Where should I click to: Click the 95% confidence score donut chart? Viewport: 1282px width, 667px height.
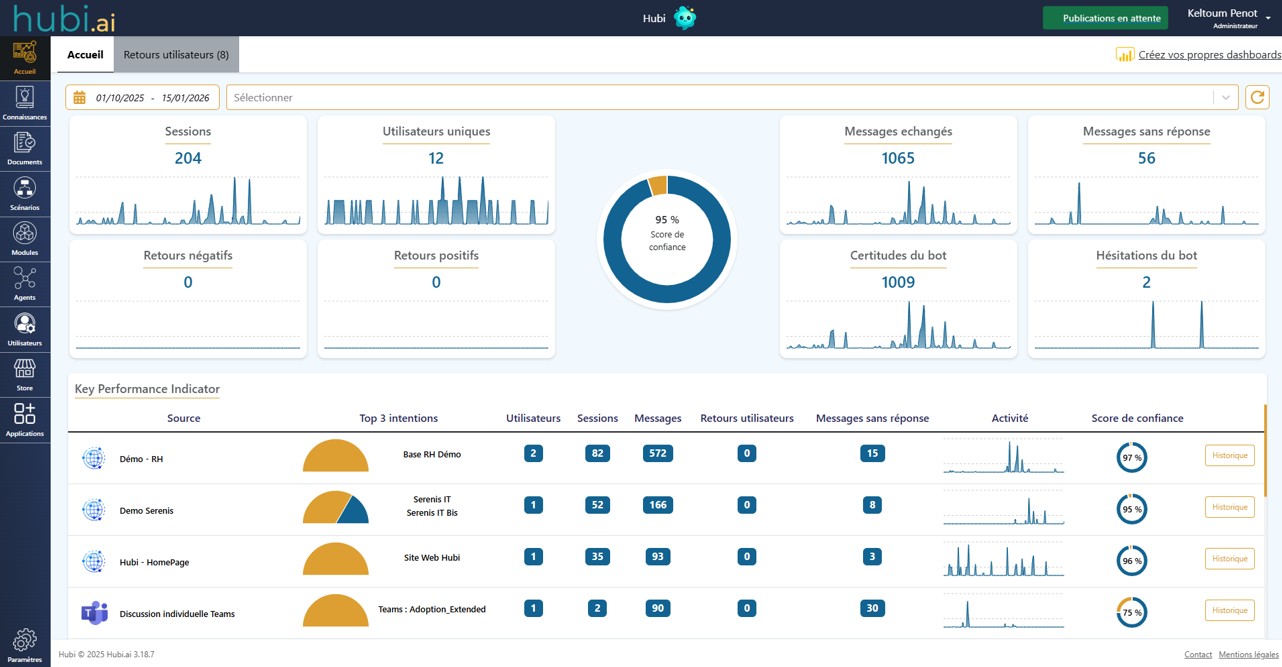[x=667, y=238]
